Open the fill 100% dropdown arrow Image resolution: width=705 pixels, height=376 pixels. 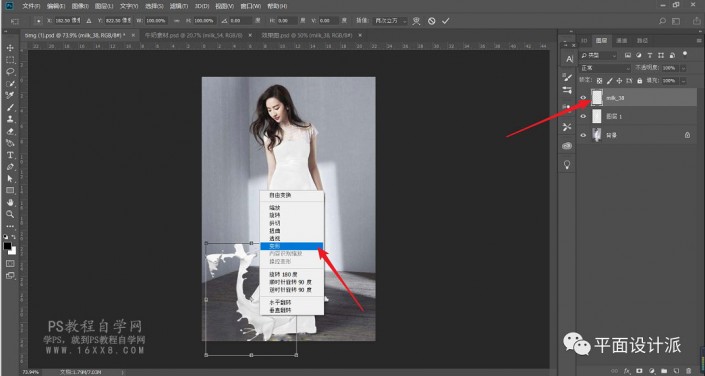coord(683,81)
